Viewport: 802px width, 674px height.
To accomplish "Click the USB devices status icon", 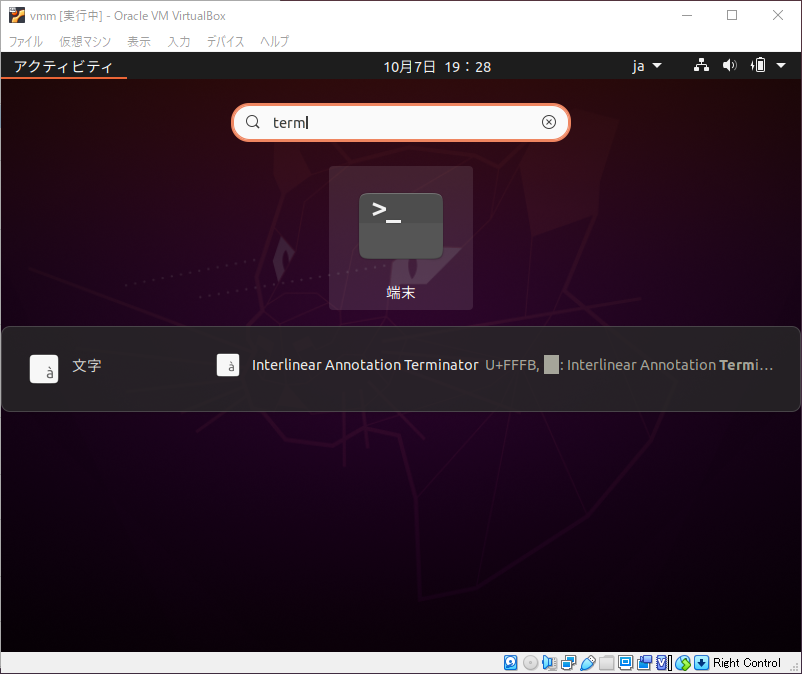I will click(588, 663).
